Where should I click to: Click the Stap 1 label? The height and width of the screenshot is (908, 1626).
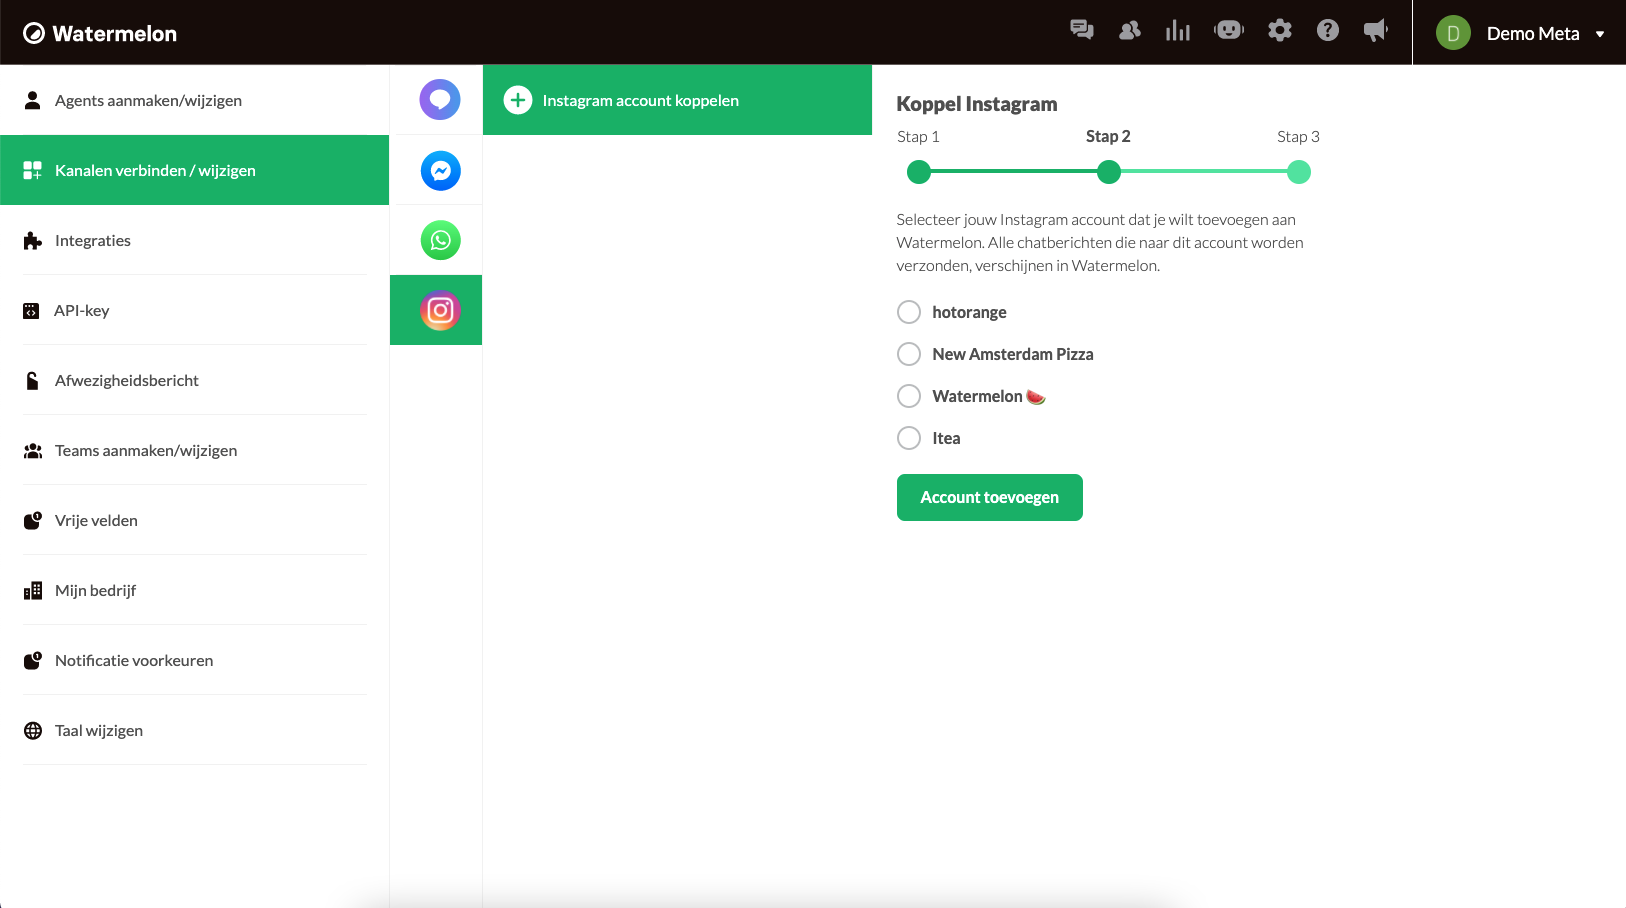[918, 137]
